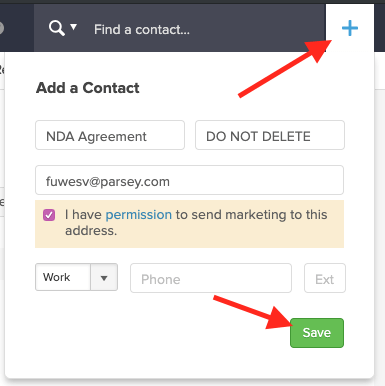385x386 pixels.
Task: Save the new contact with the green Save button
Action: 317,333
